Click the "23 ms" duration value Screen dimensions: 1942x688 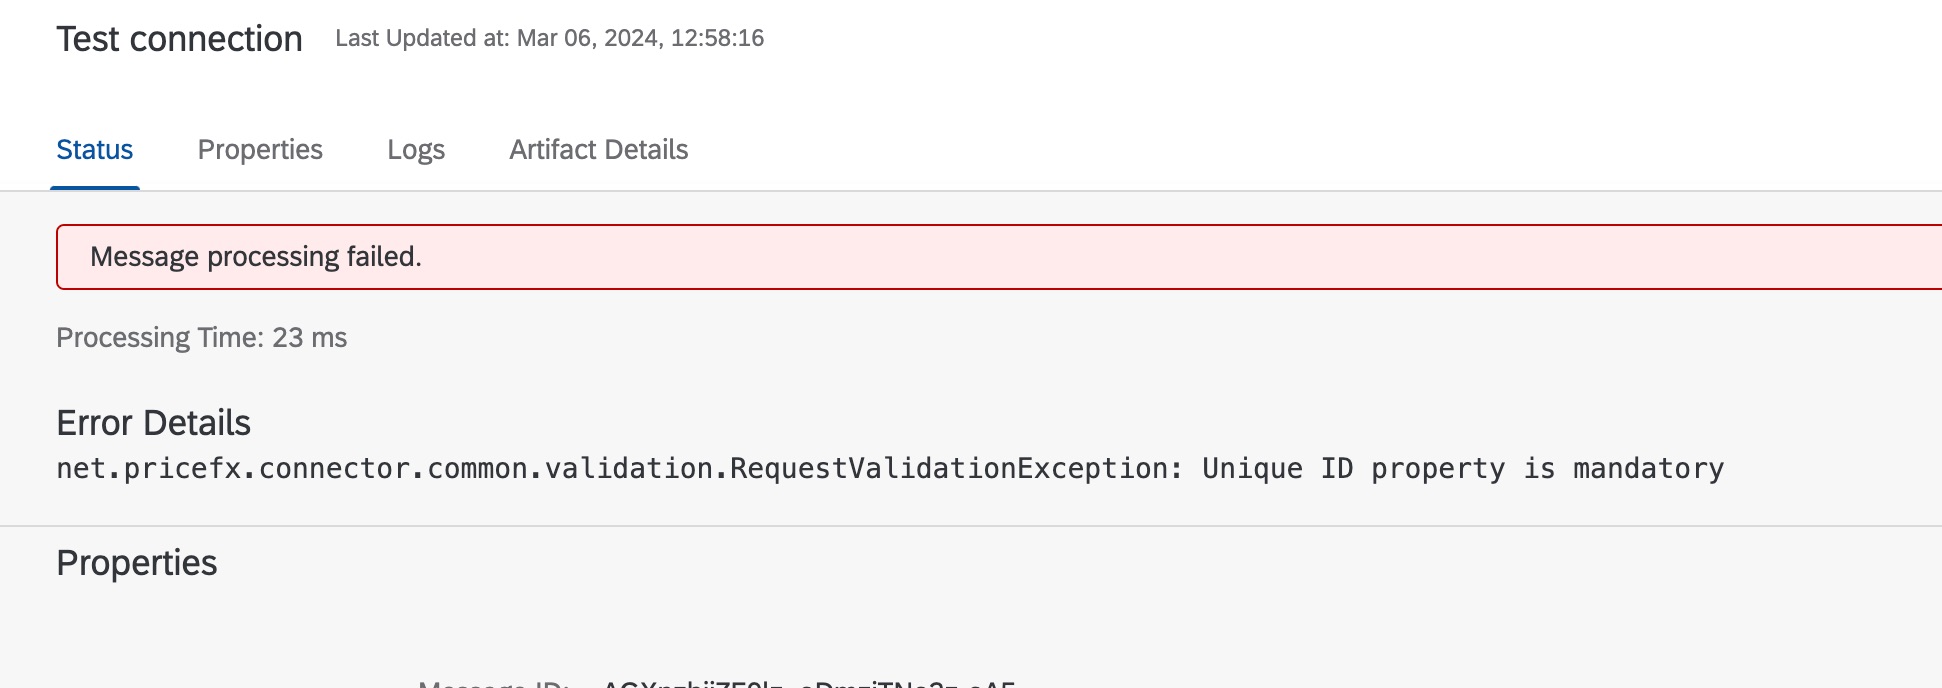click(310, 338)
